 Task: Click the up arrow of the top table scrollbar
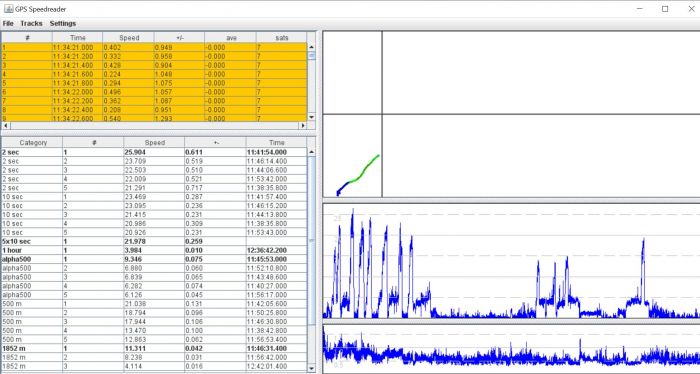311,47
